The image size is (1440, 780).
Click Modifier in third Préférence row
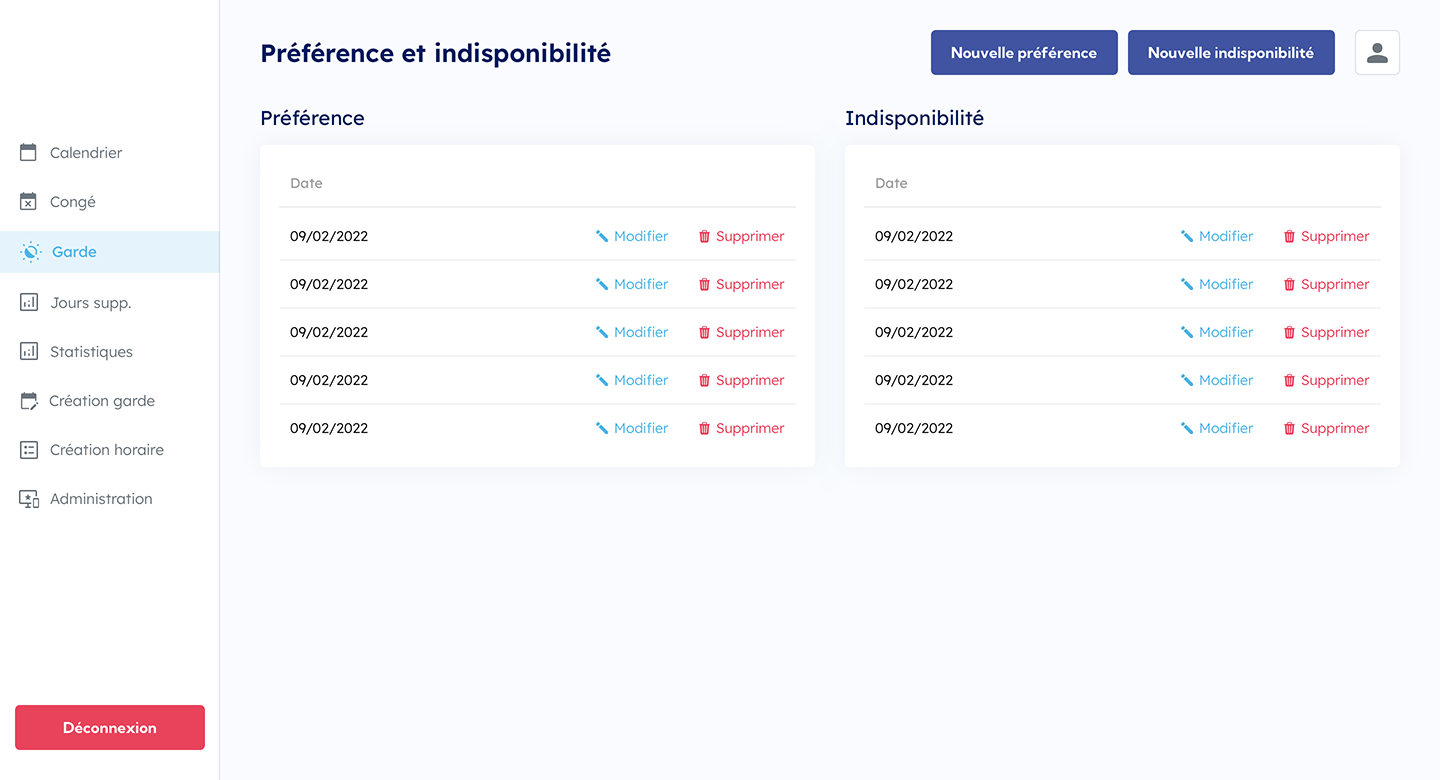[640, 333]
